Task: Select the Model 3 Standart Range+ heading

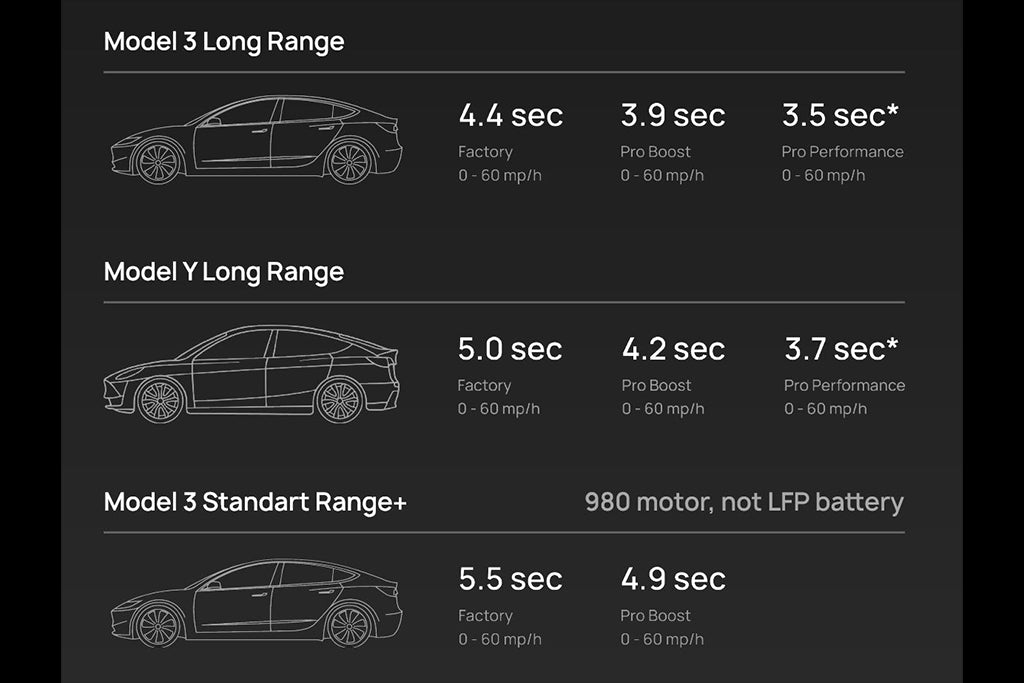Action: (x=255, y=502)
